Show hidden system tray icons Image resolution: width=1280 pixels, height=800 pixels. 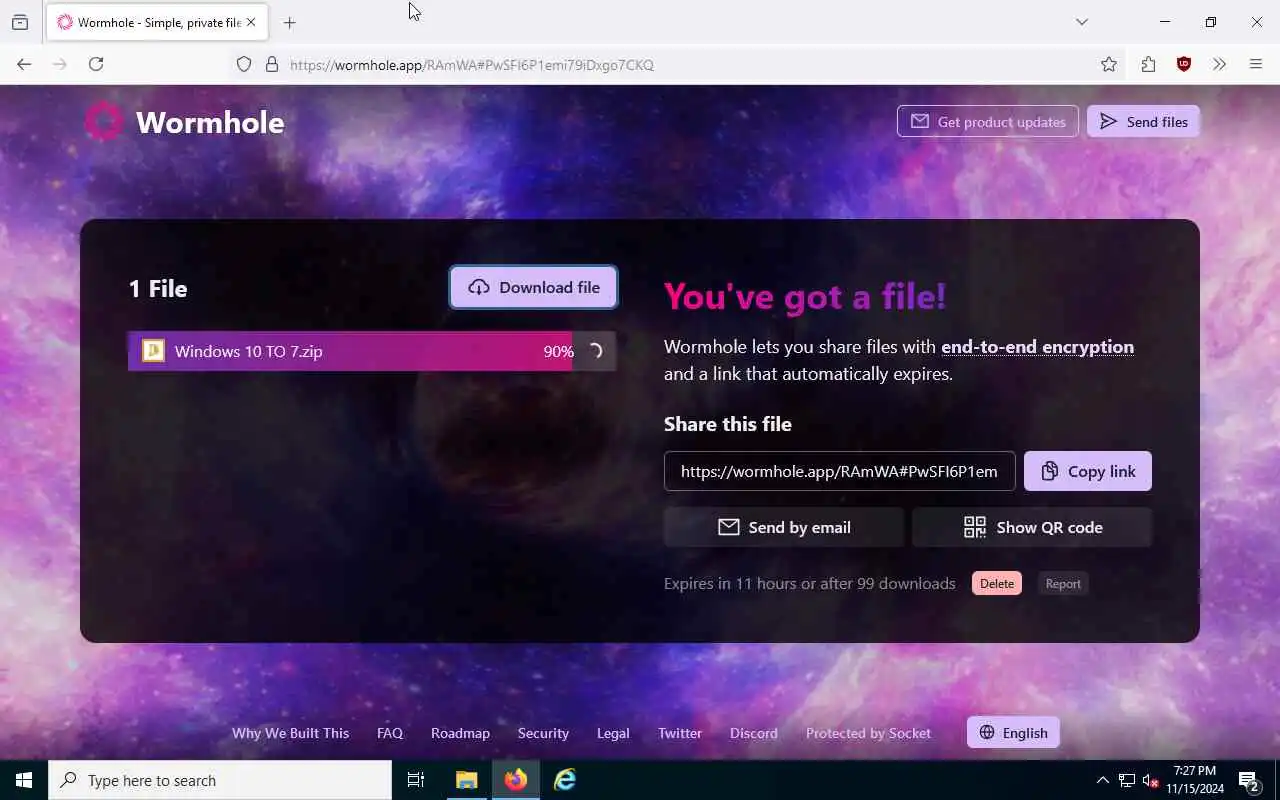pos(1103,780)
